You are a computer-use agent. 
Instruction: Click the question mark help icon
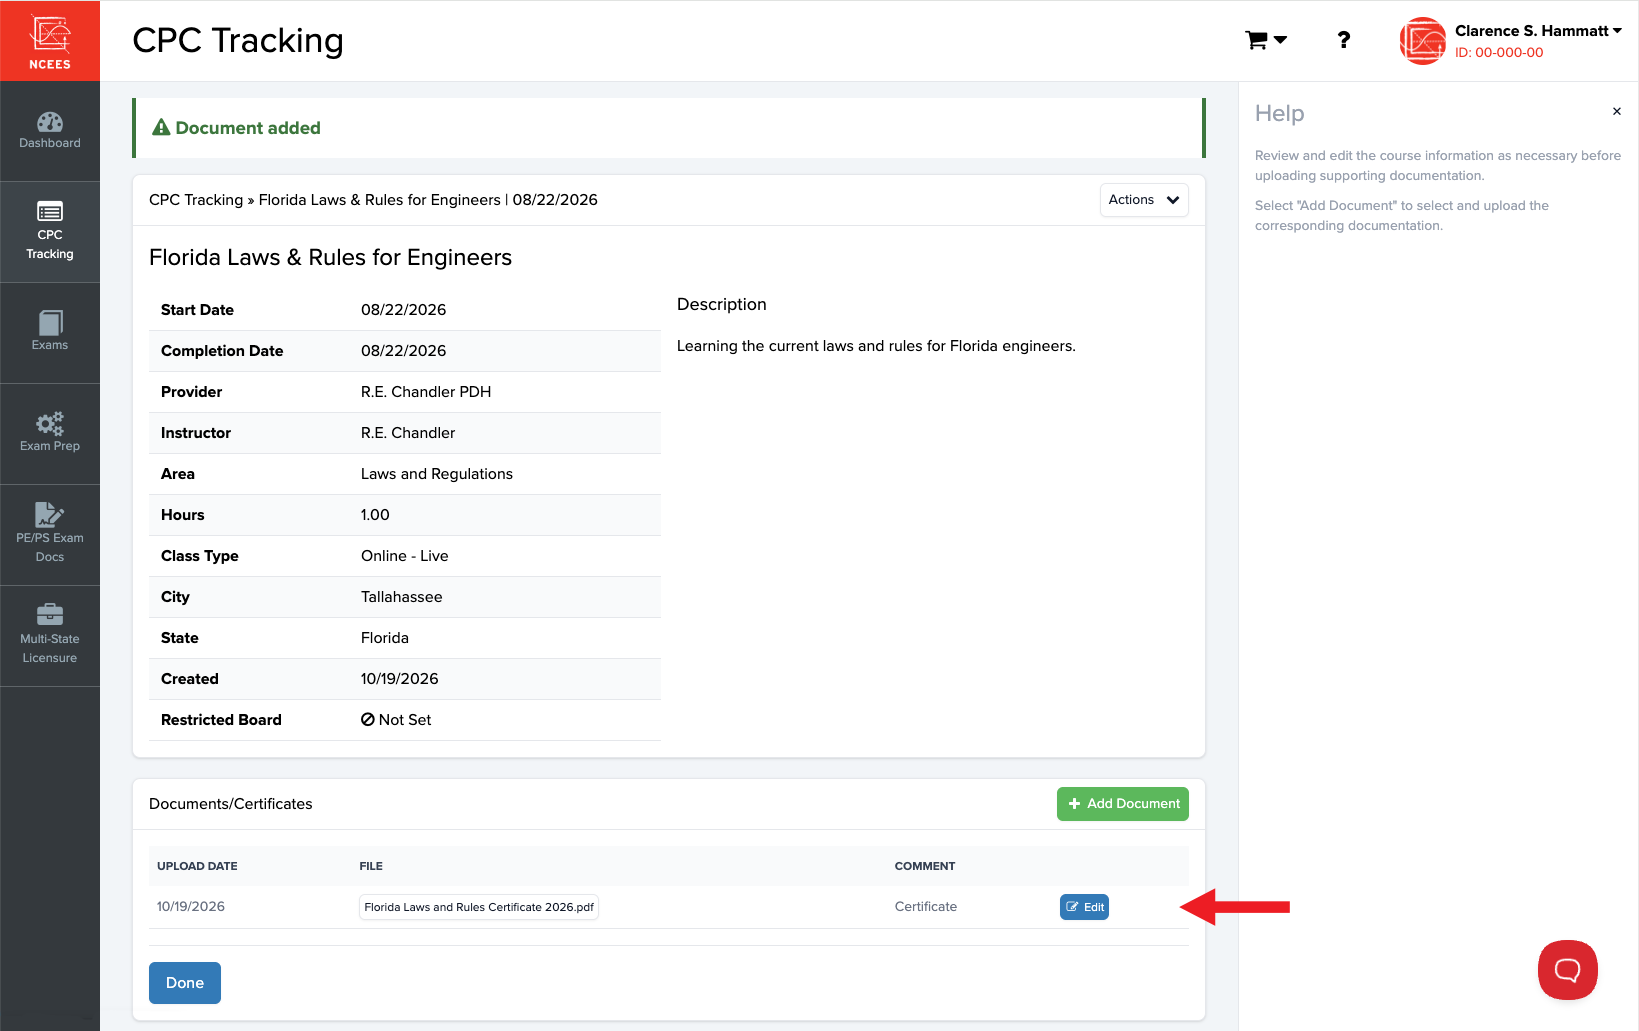click(1344, 40)
